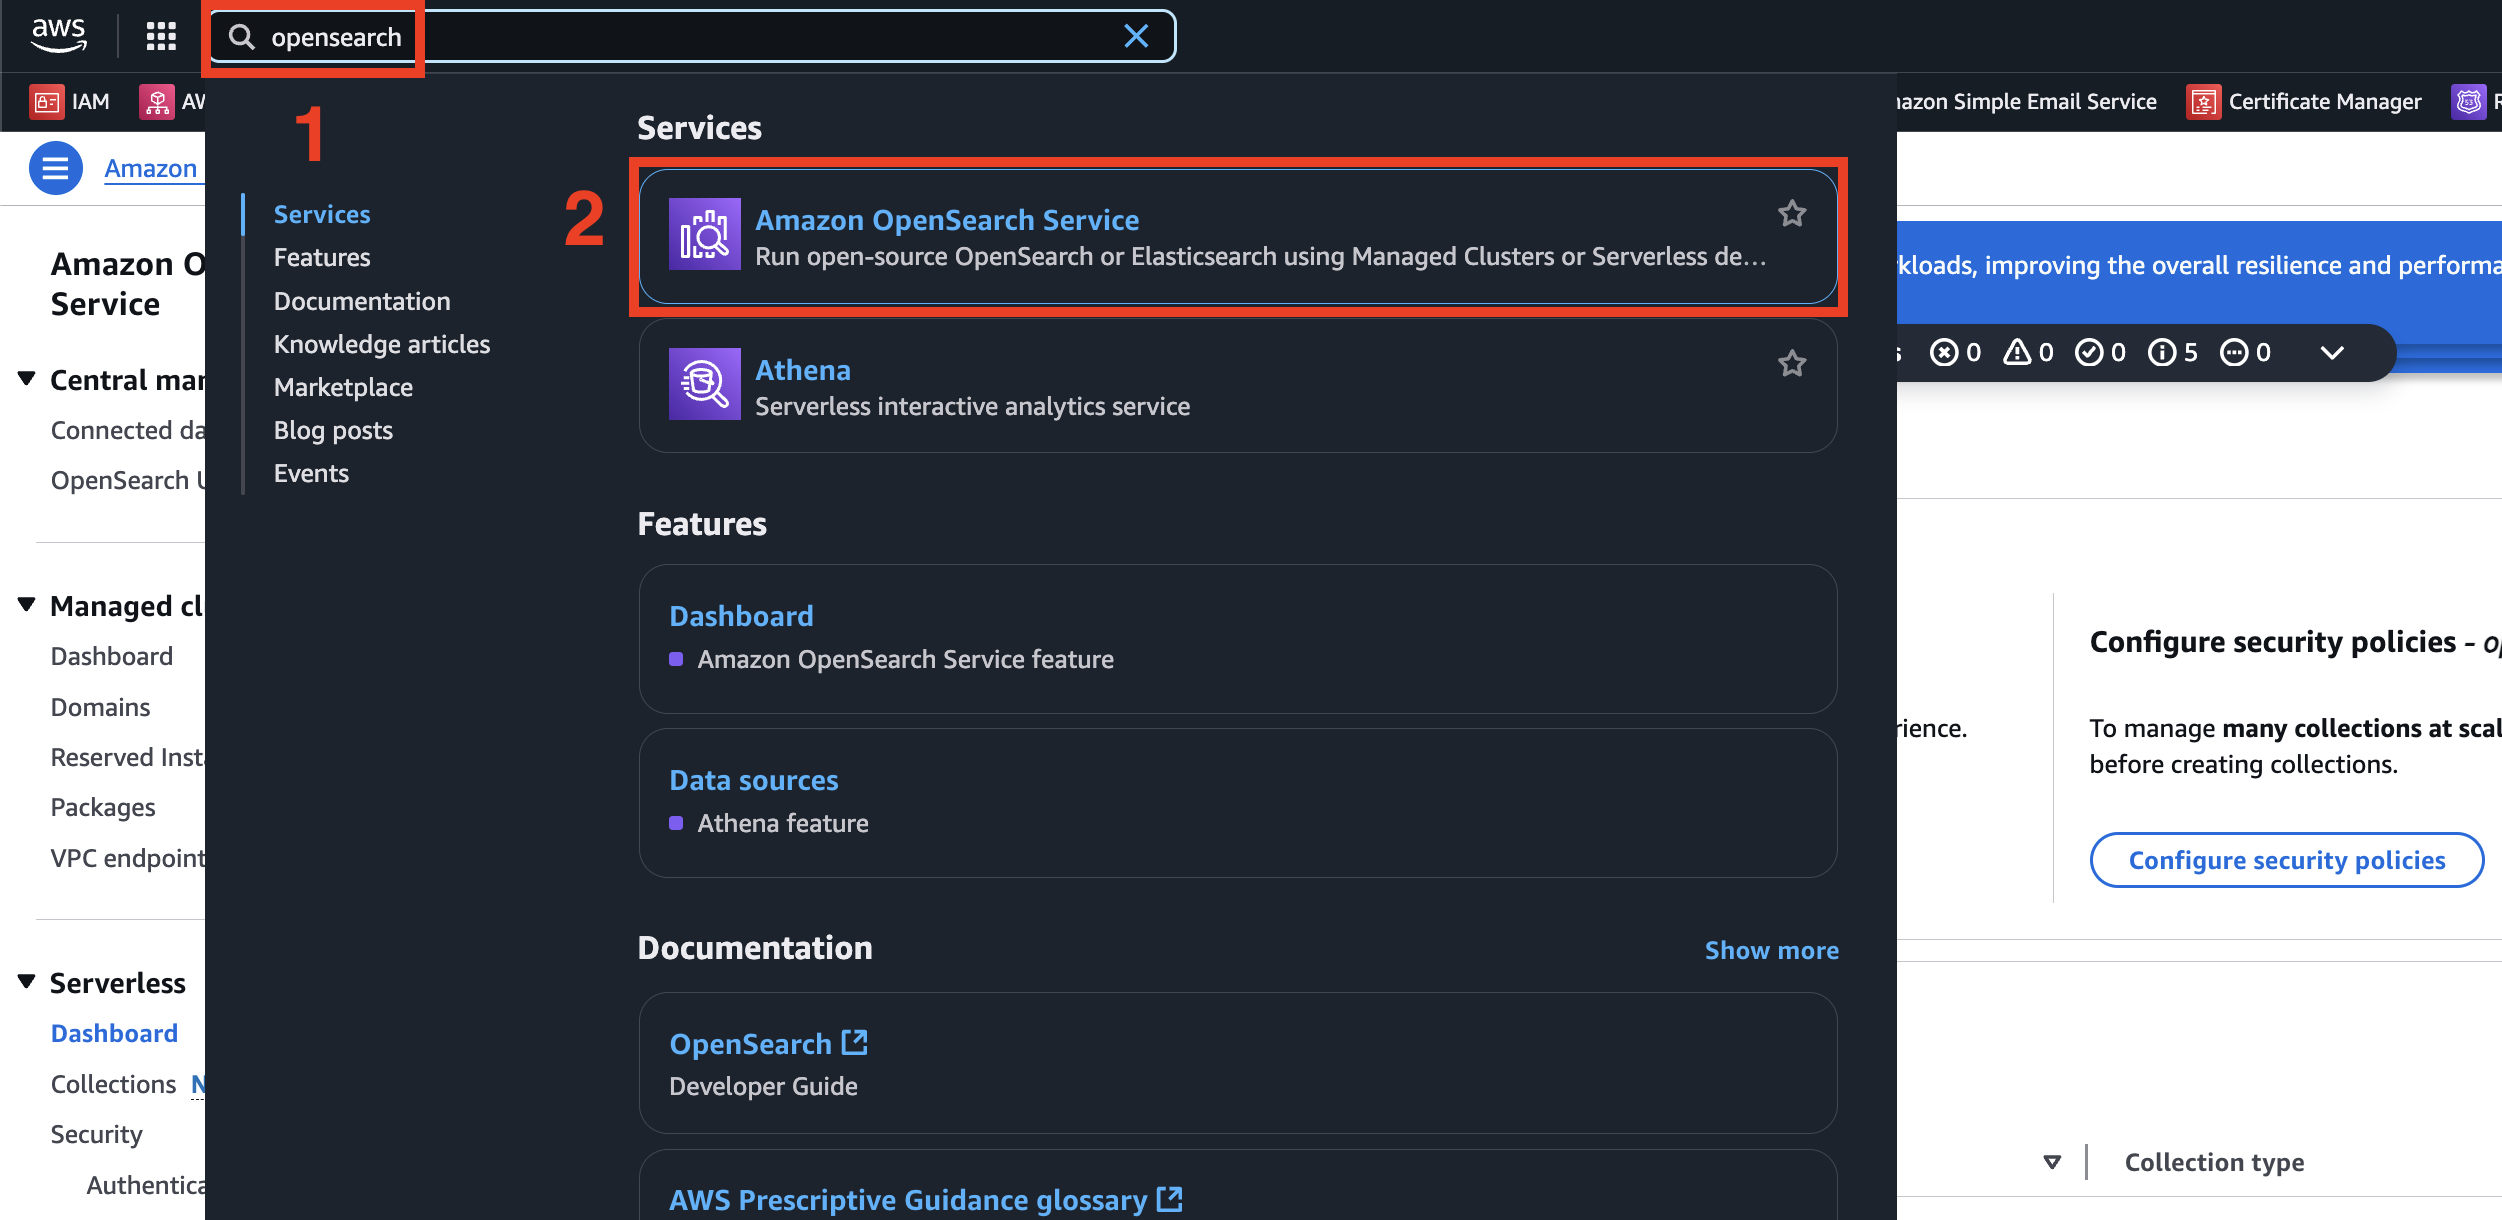Open the Certificate Manager shortcut
The width and height of the screenshot is (2502, 1220).
tap(2304, 102)
